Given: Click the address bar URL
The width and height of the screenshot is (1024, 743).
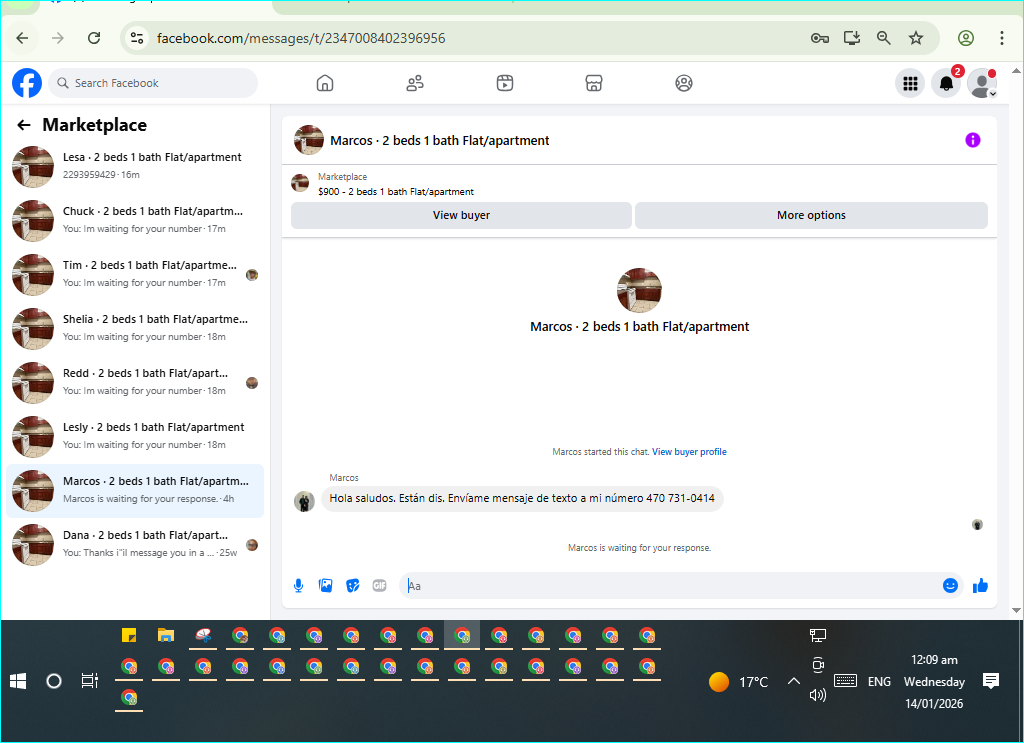Looking at the screenshot, I should [301, 38].
